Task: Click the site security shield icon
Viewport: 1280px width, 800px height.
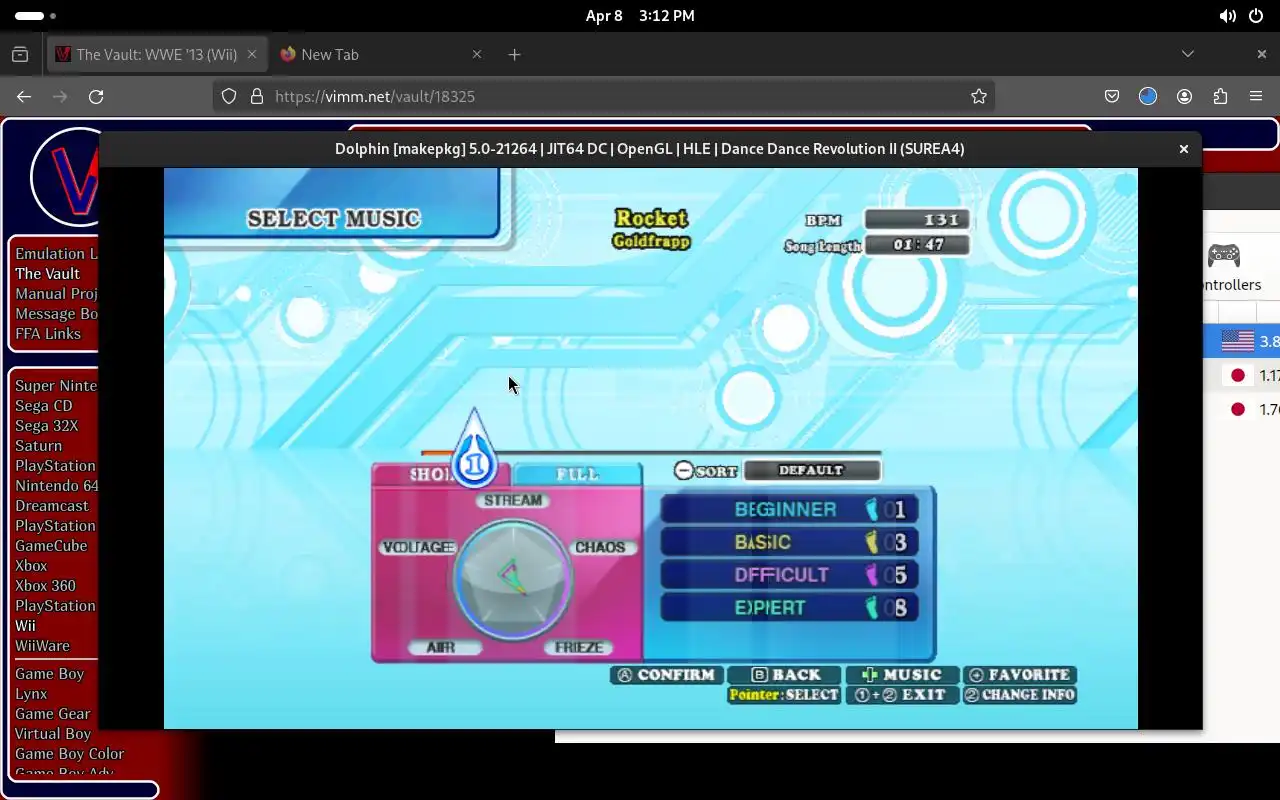Action: point(229,96)
